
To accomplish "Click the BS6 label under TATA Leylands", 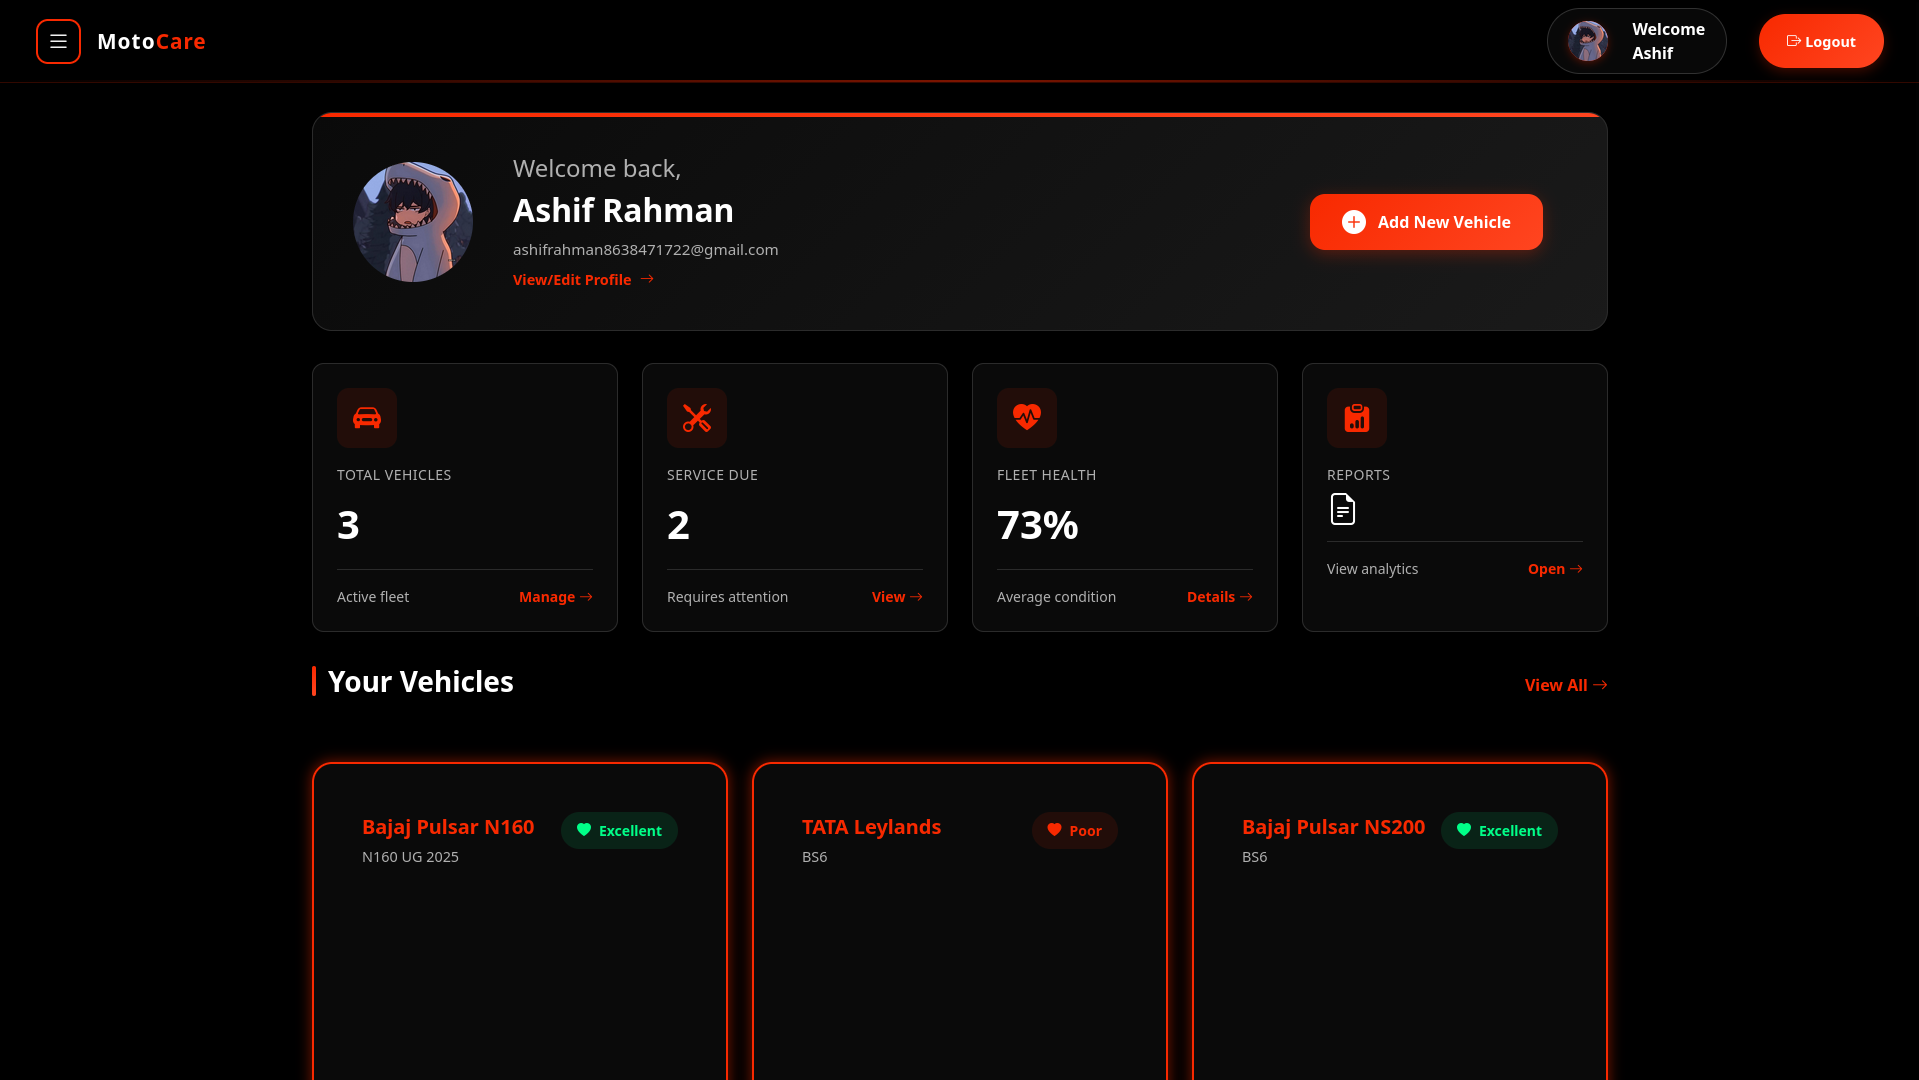I will (x=814, y=857).
